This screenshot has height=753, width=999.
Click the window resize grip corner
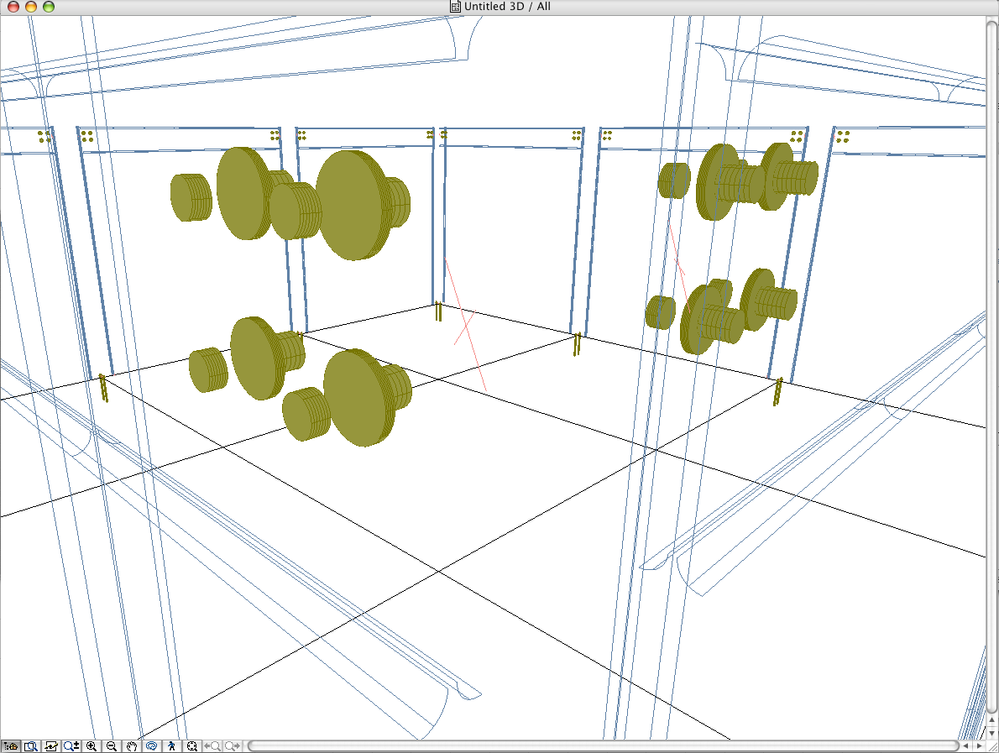point(993,746)
